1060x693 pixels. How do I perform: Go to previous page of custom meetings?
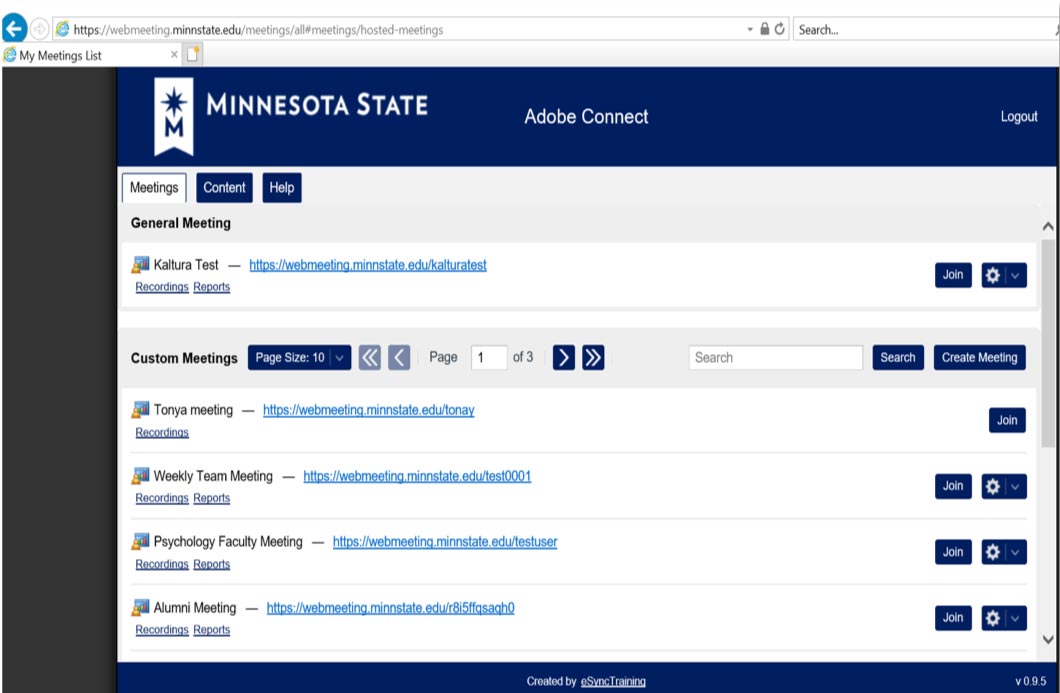(x=399, y=357)
